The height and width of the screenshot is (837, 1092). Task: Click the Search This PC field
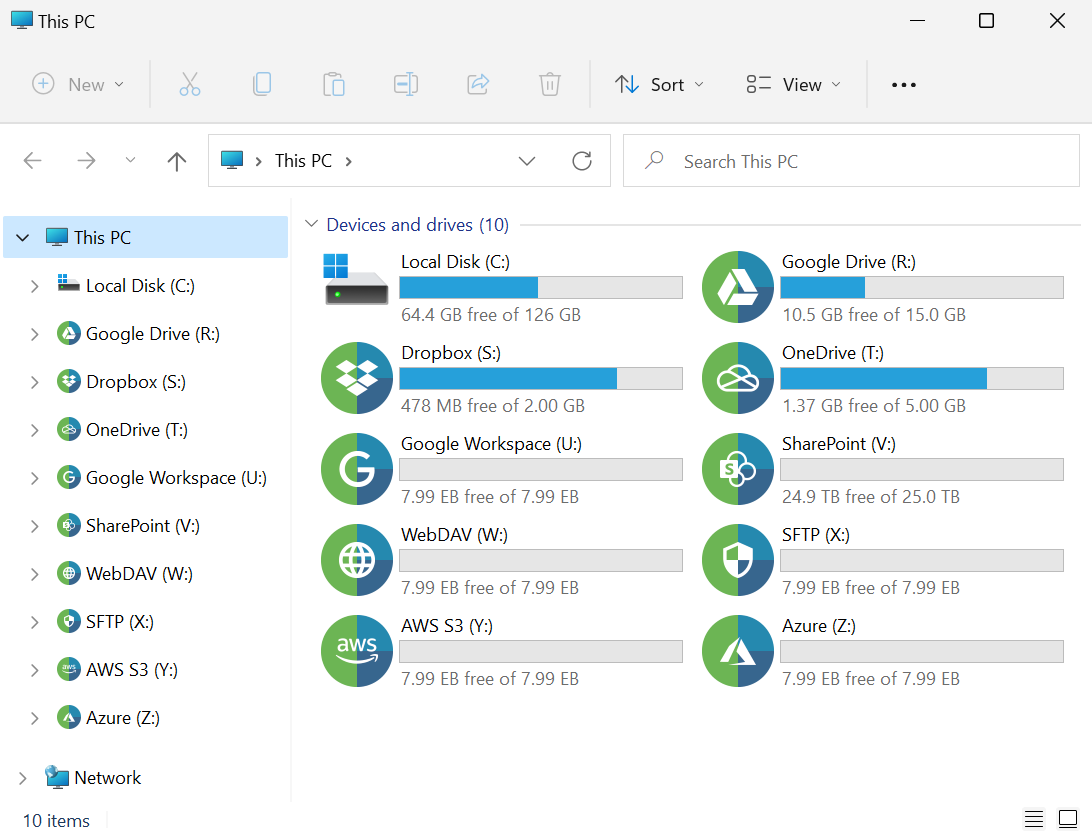850,161
